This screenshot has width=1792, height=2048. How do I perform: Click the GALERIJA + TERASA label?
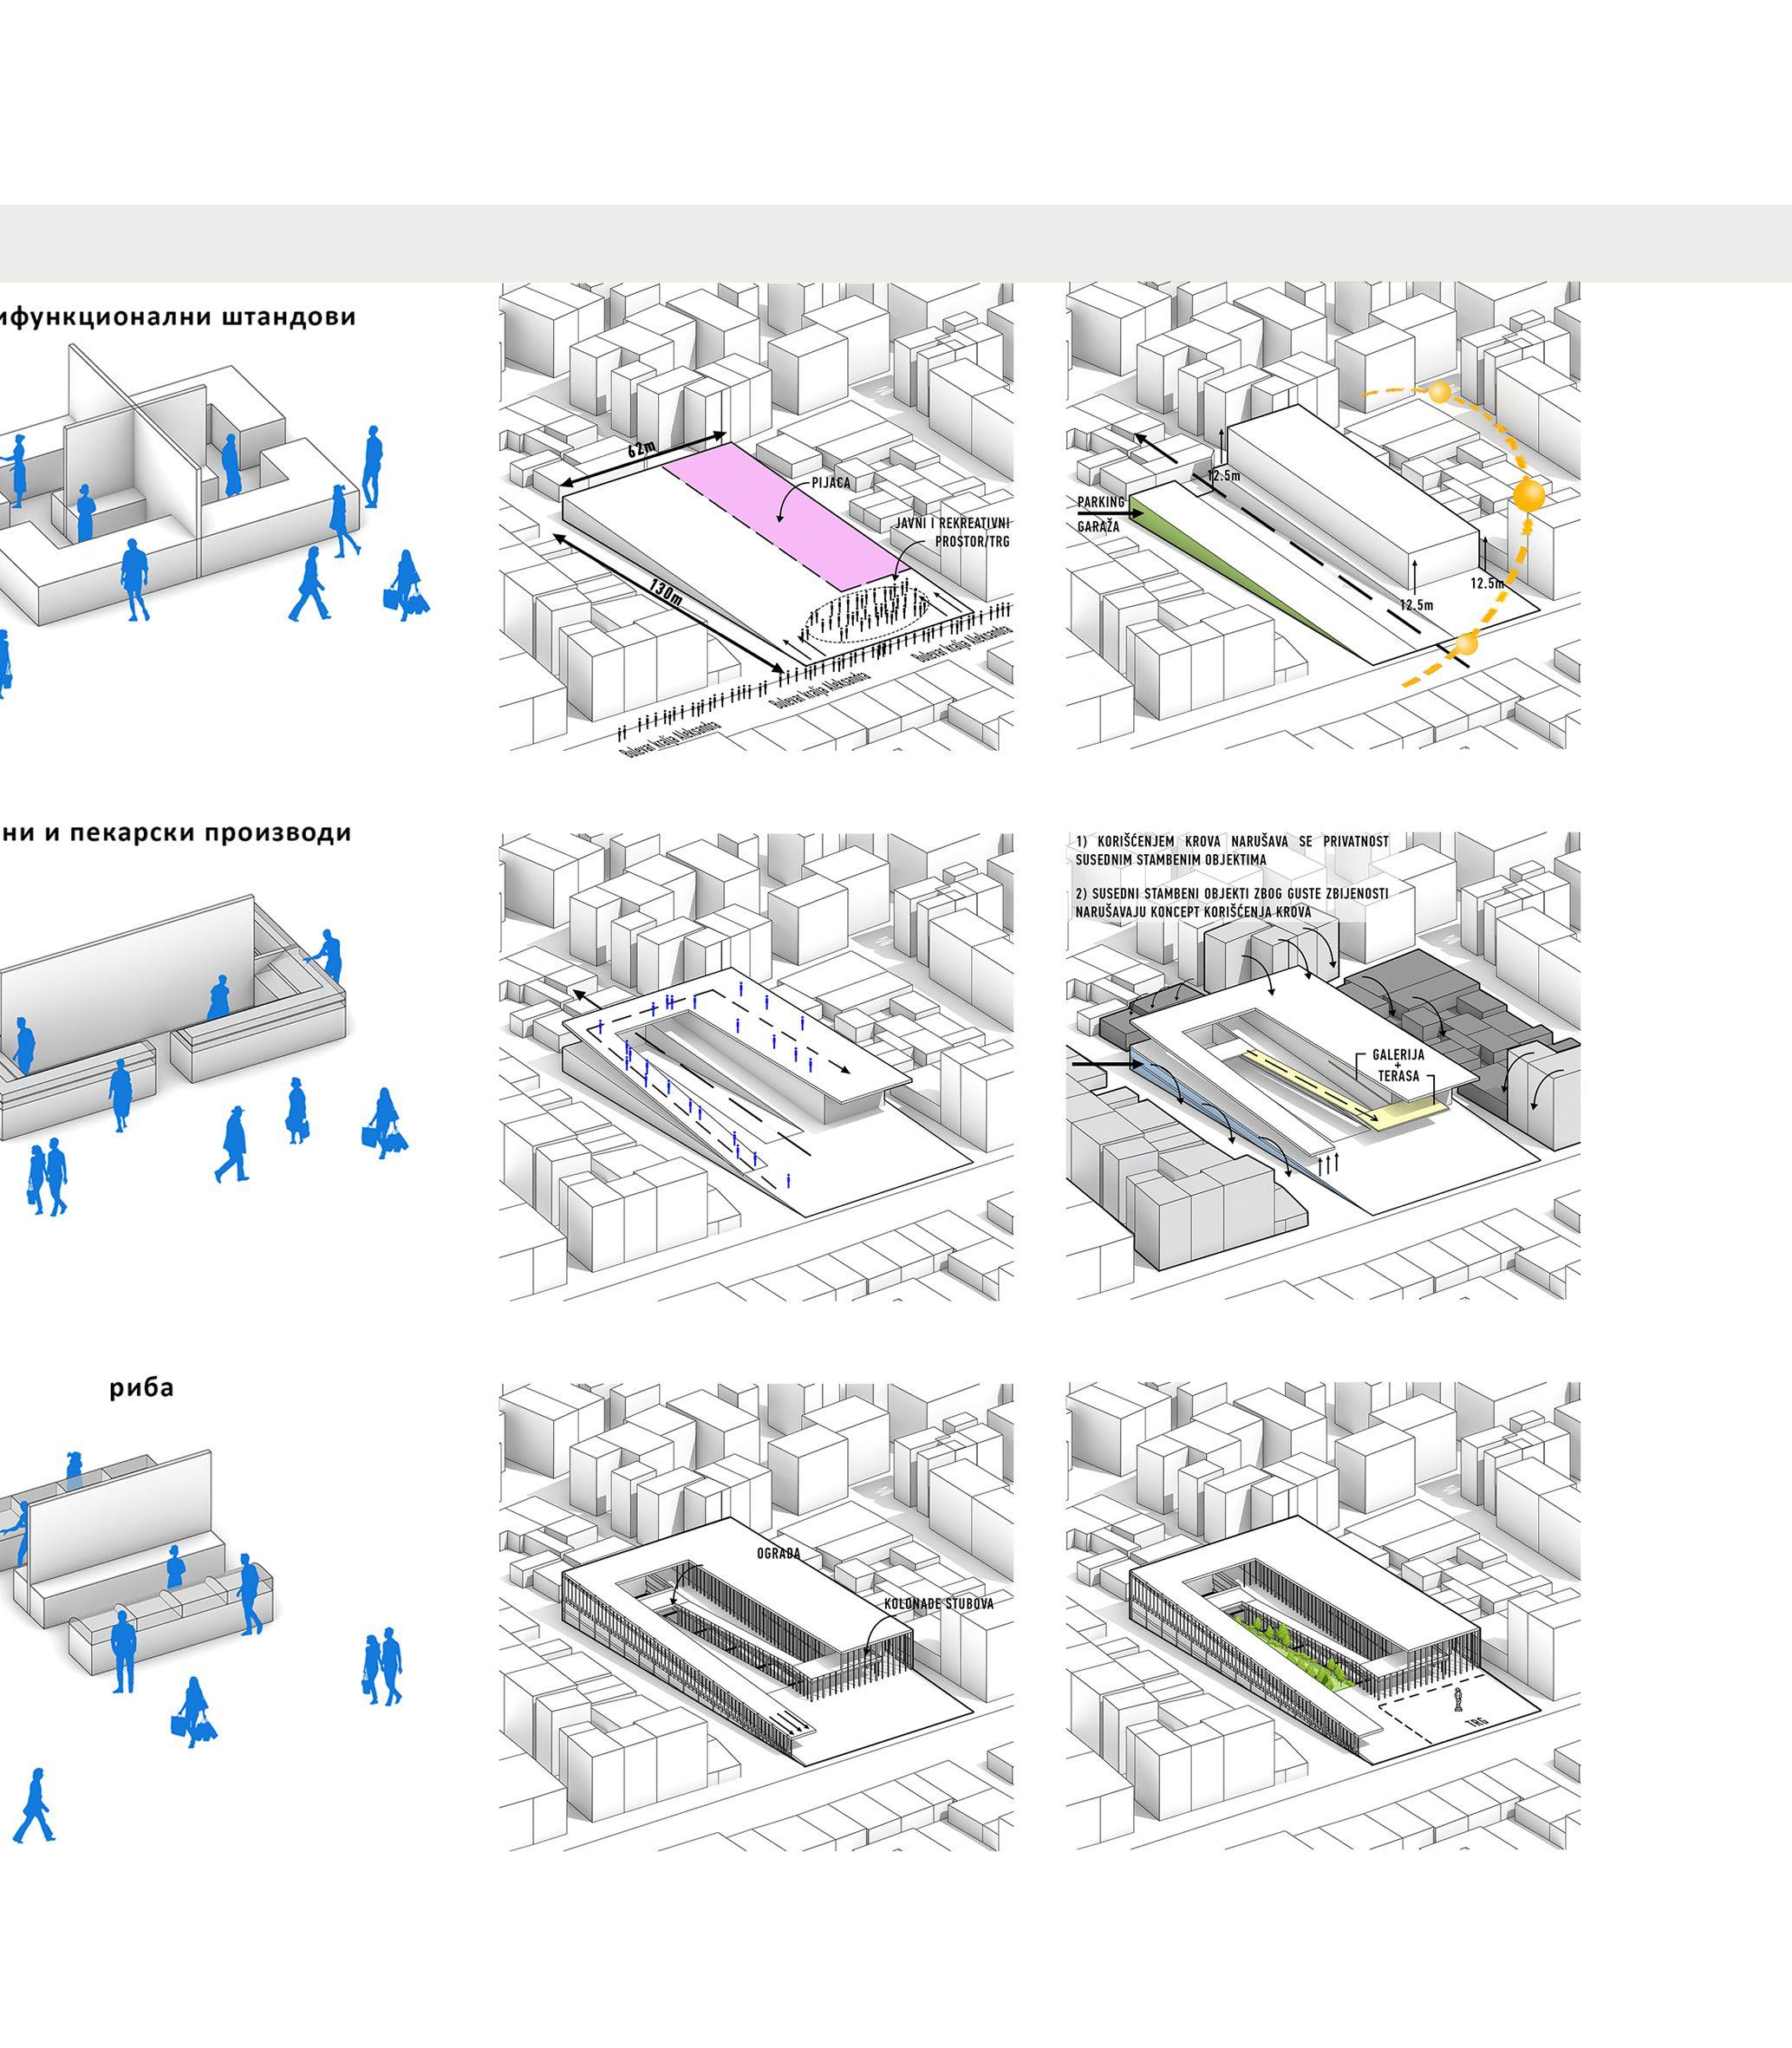(1397, 1066)
